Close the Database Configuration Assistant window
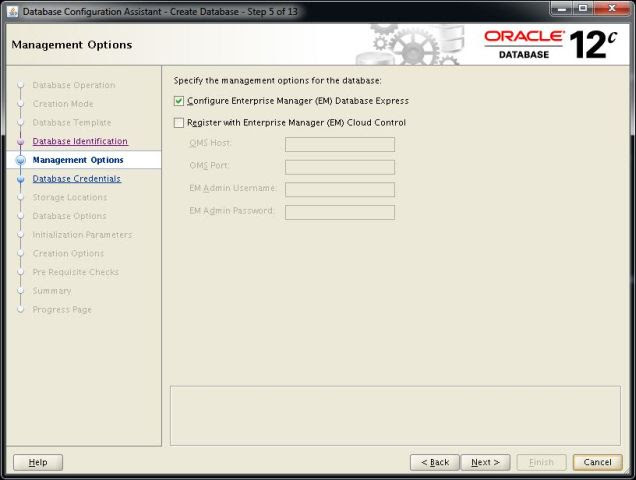 tap(612, 9)
